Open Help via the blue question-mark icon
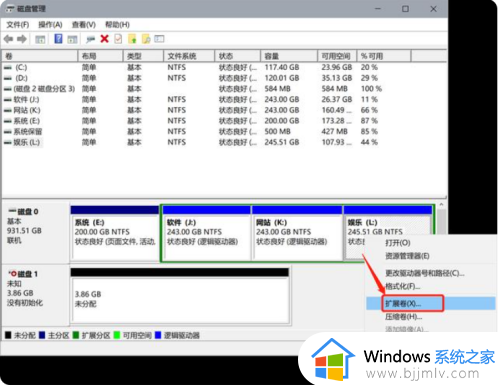 click(58, 39)
